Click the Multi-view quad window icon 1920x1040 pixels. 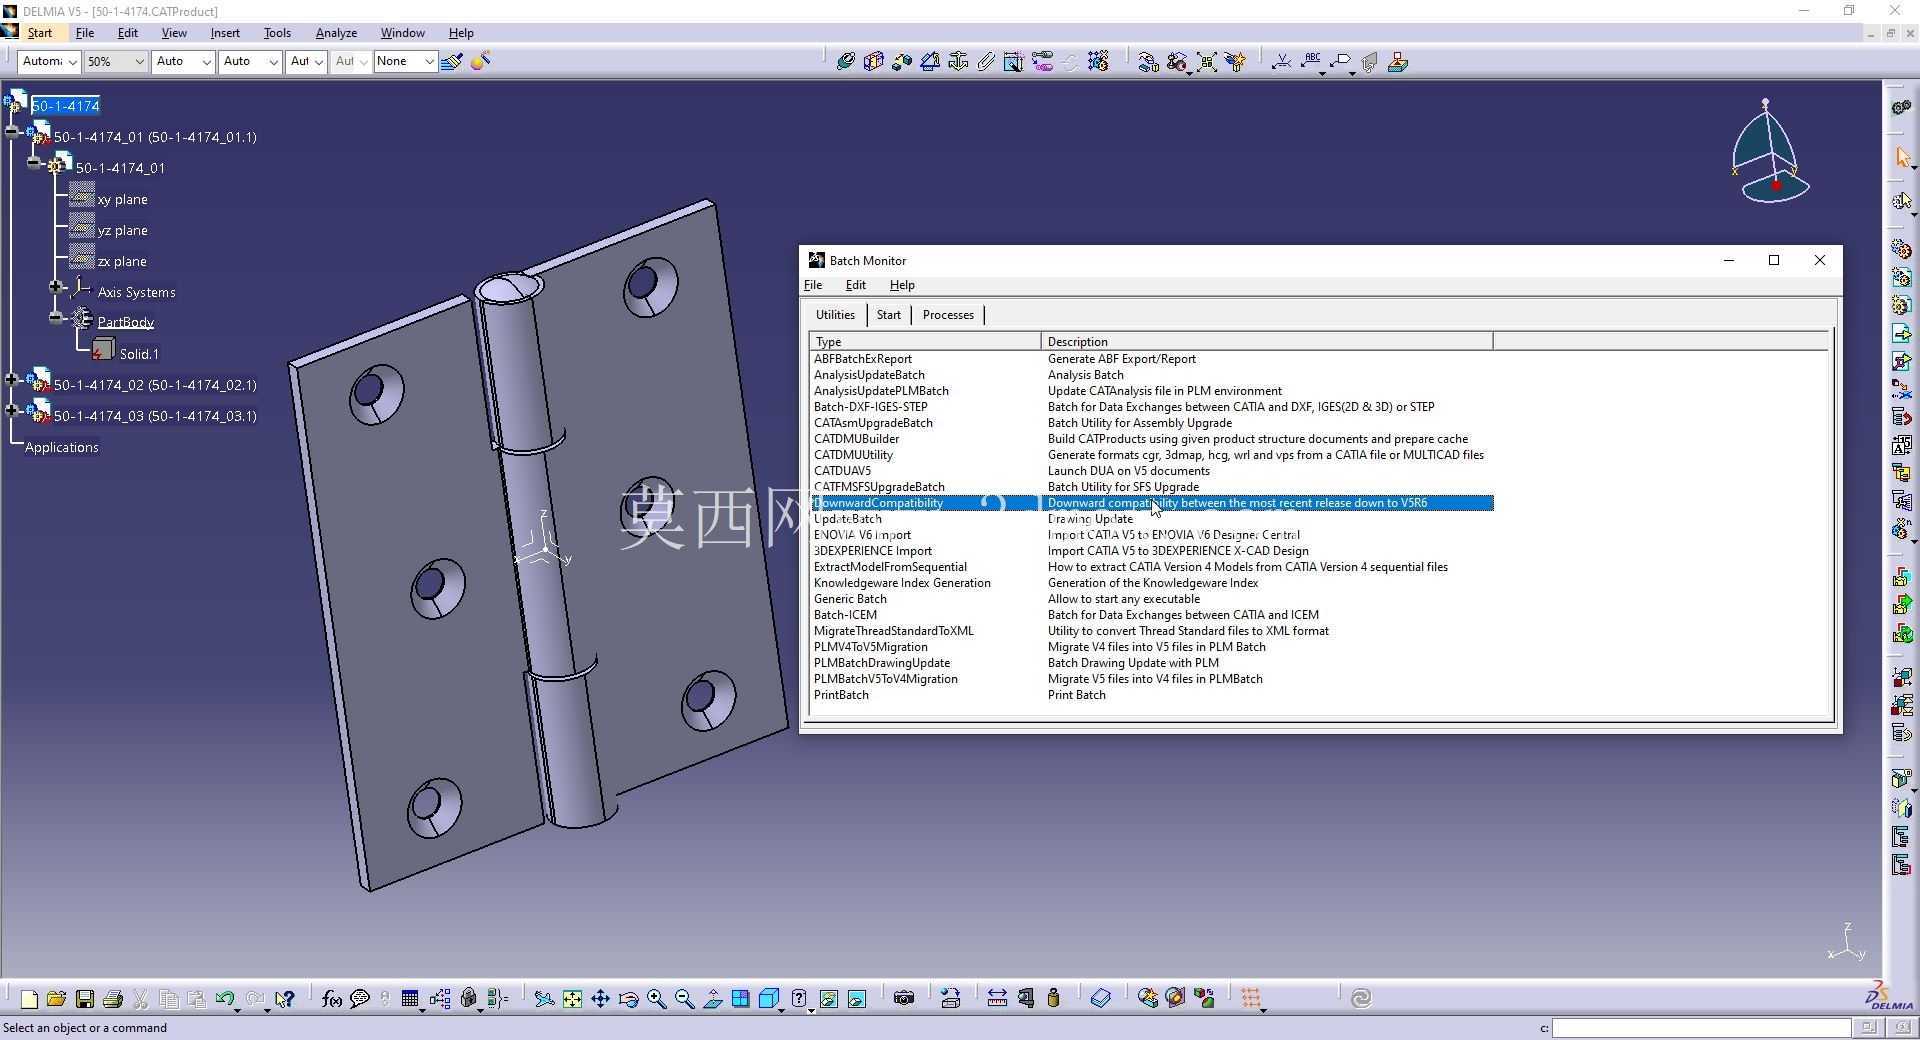point(741,998)
